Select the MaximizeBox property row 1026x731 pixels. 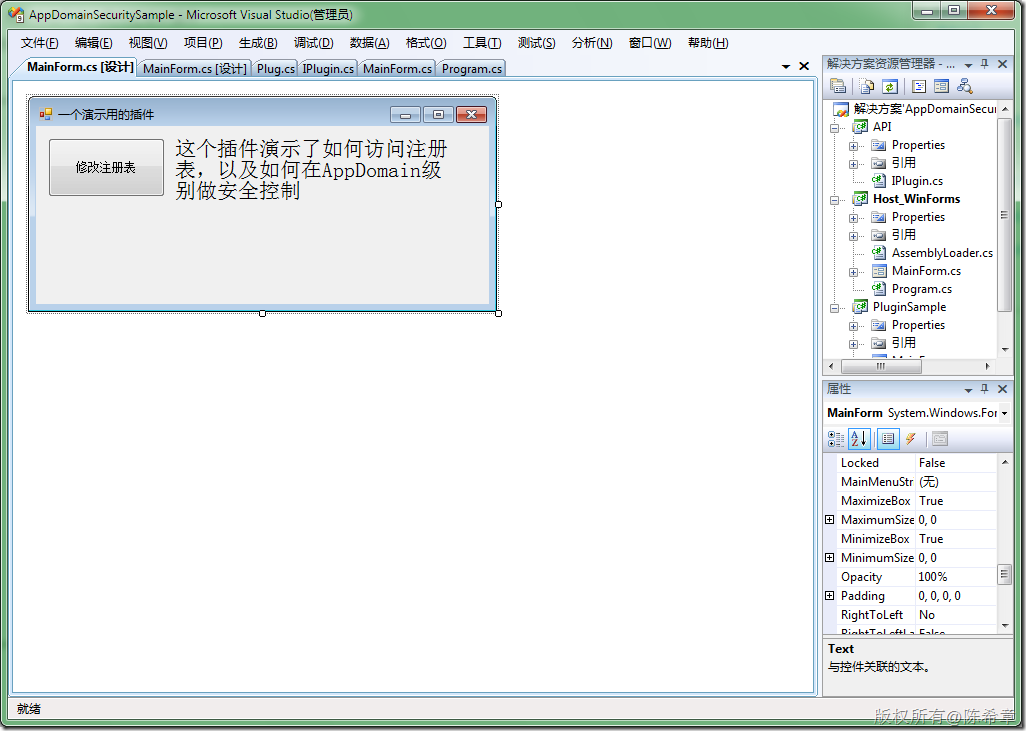(x=917, y=501)
